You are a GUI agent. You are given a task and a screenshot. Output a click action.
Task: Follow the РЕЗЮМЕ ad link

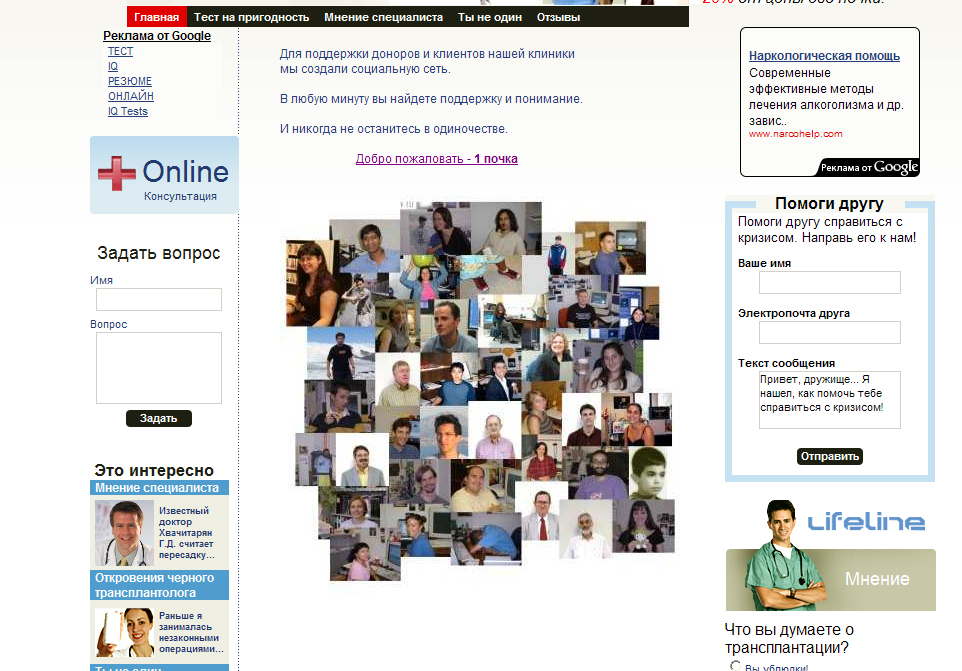coord(129,81)
